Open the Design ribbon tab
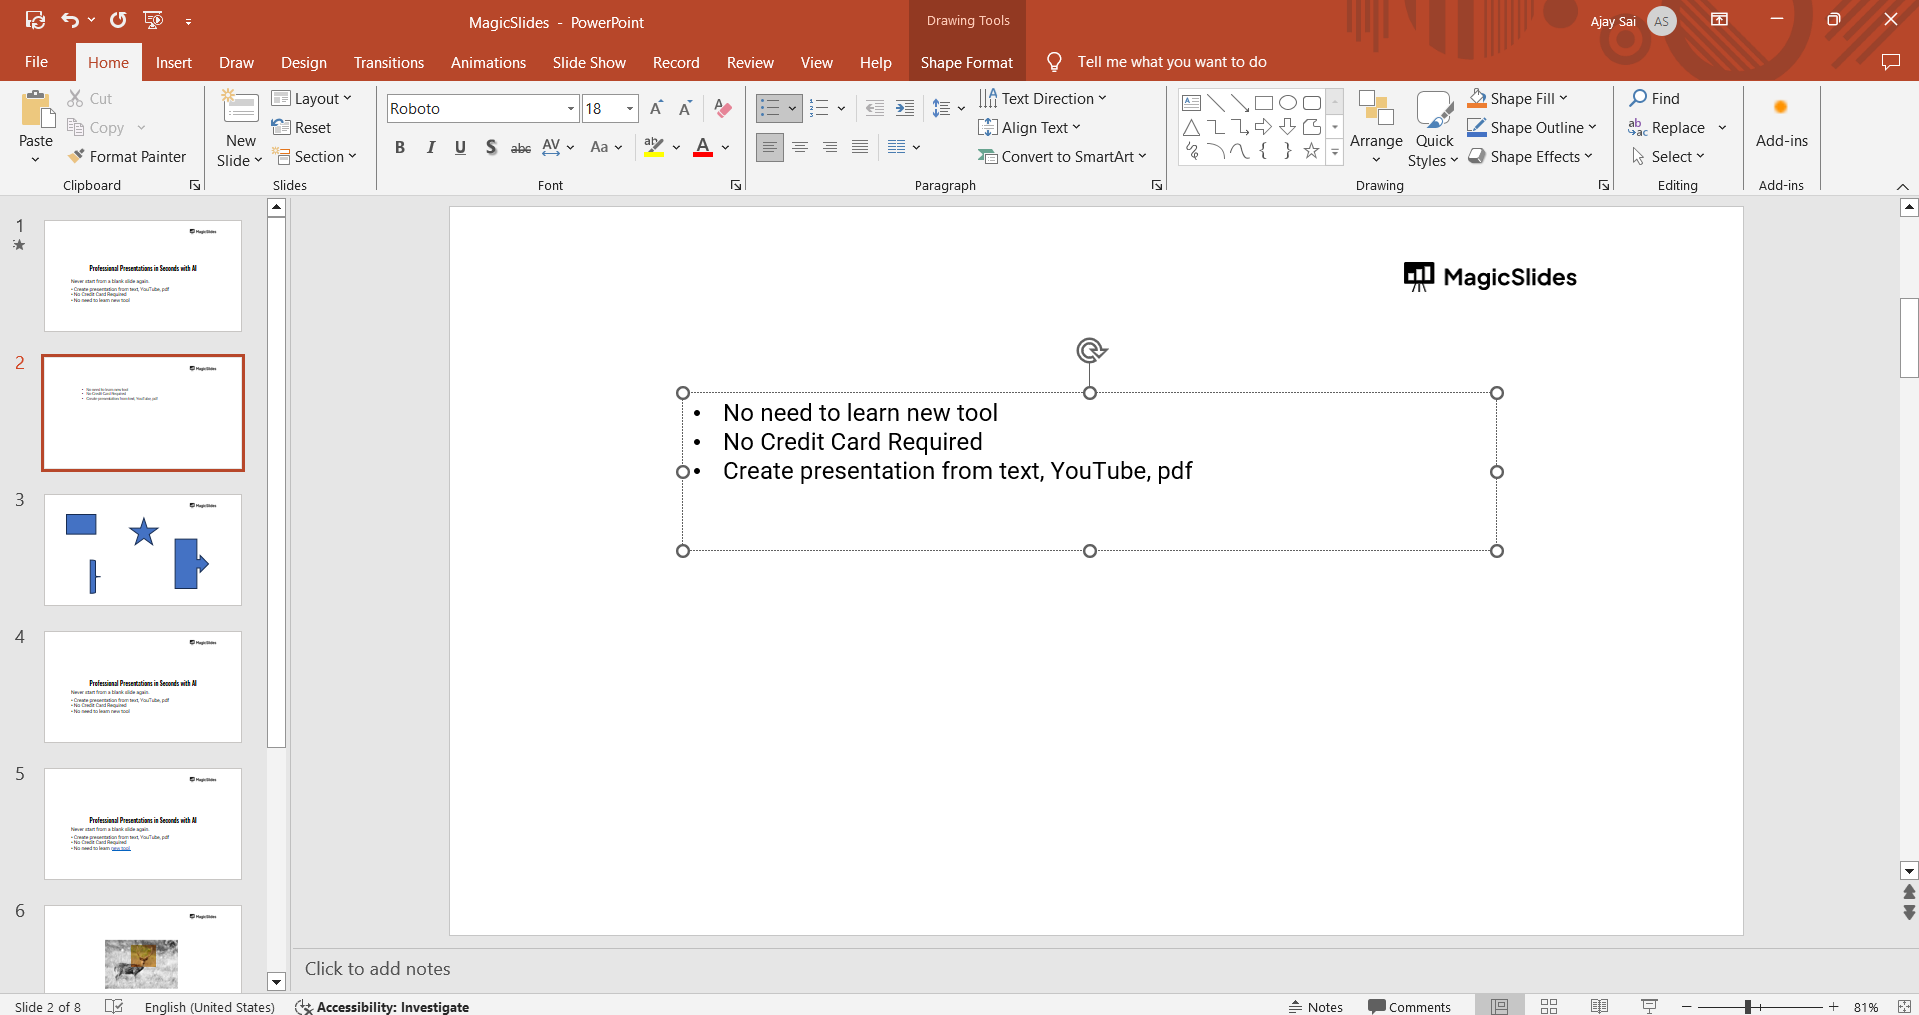The height and width of the screenshot is (1015, 1919). (x=303, y=63)
